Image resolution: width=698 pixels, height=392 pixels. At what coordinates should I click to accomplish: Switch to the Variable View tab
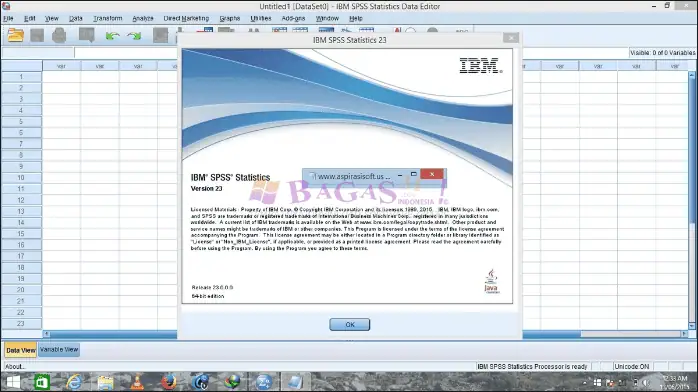pyautogui.click(x=59, y=350)
